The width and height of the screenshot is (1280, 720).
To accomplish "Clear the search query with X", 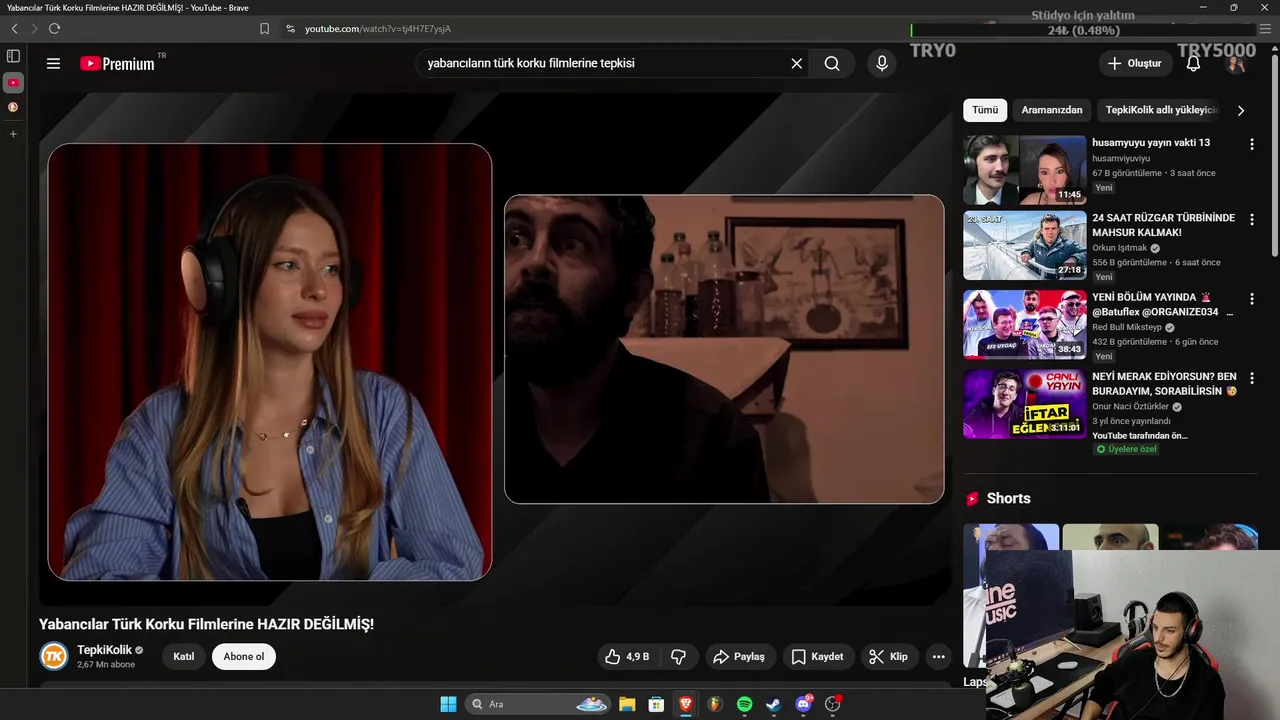I will 796,63.
